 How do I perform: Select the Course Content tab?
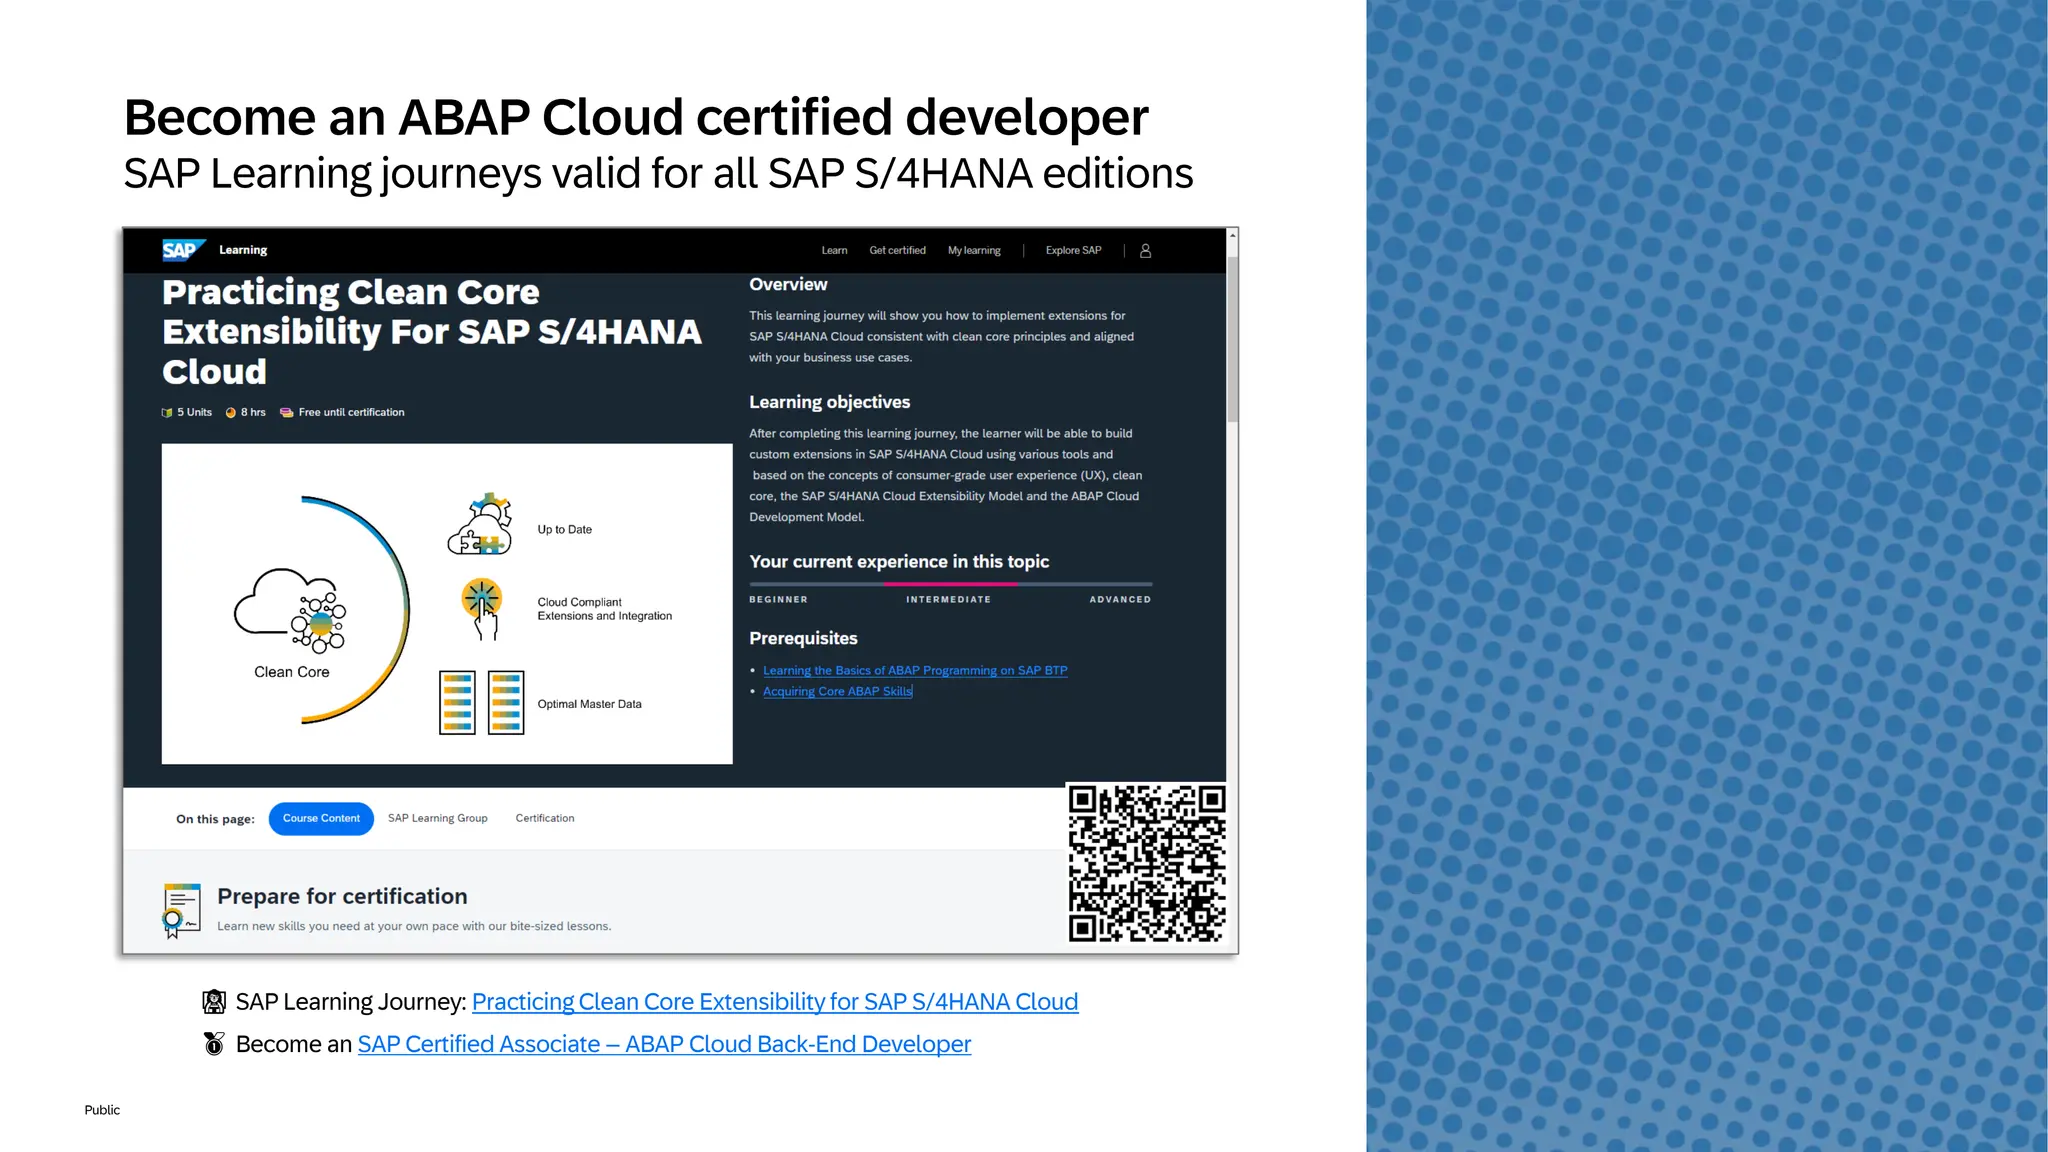[x=321, y=818]
